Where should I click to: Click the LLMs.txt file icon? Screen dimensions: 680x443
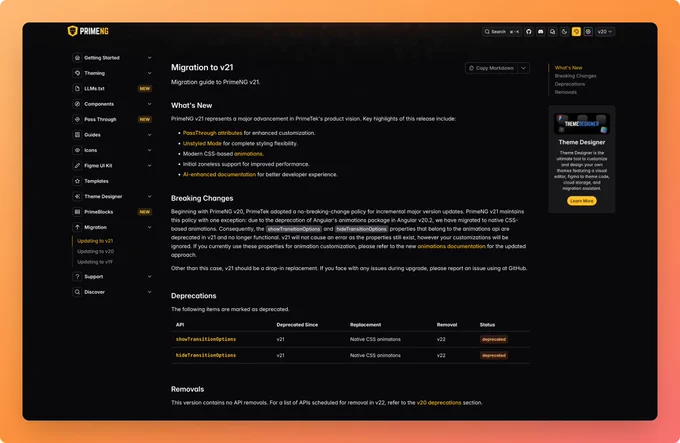click(77, 88)
